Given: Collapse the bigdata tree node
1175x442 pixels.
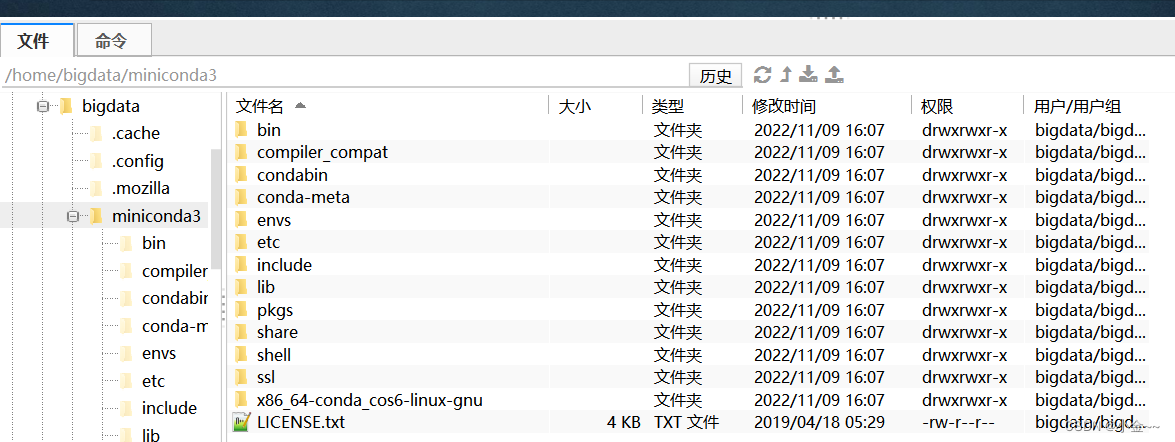Looking at the screenshot, I should tap(43, 107).
